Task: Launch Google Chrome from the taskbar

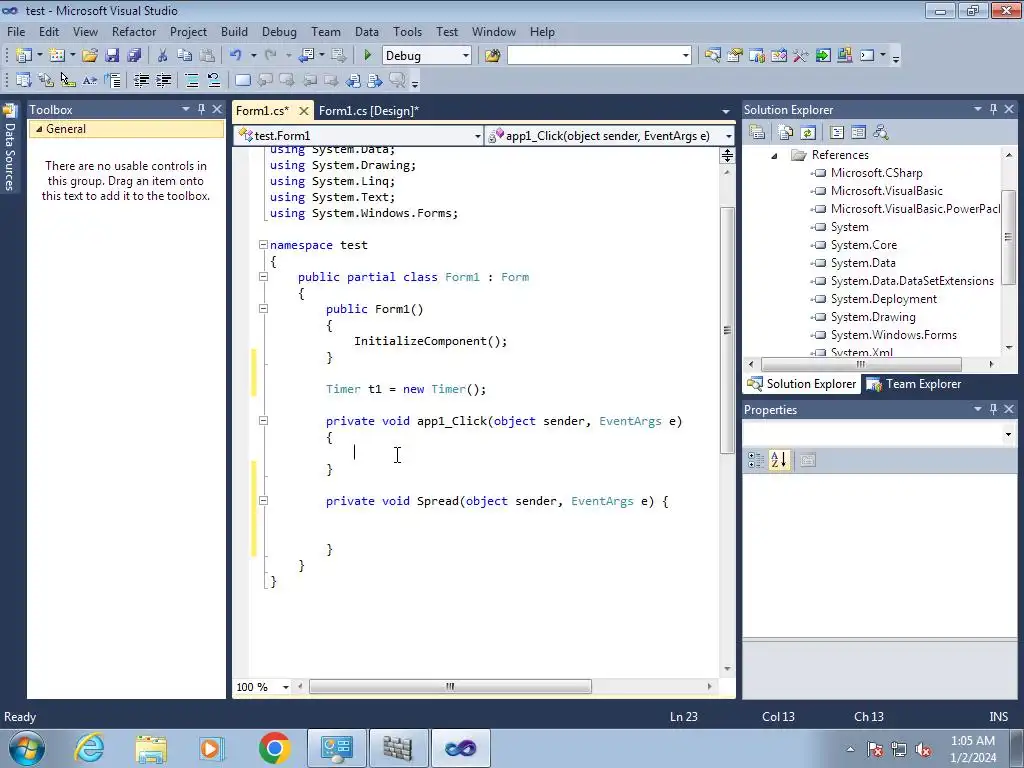Action: tap(274, 748)
